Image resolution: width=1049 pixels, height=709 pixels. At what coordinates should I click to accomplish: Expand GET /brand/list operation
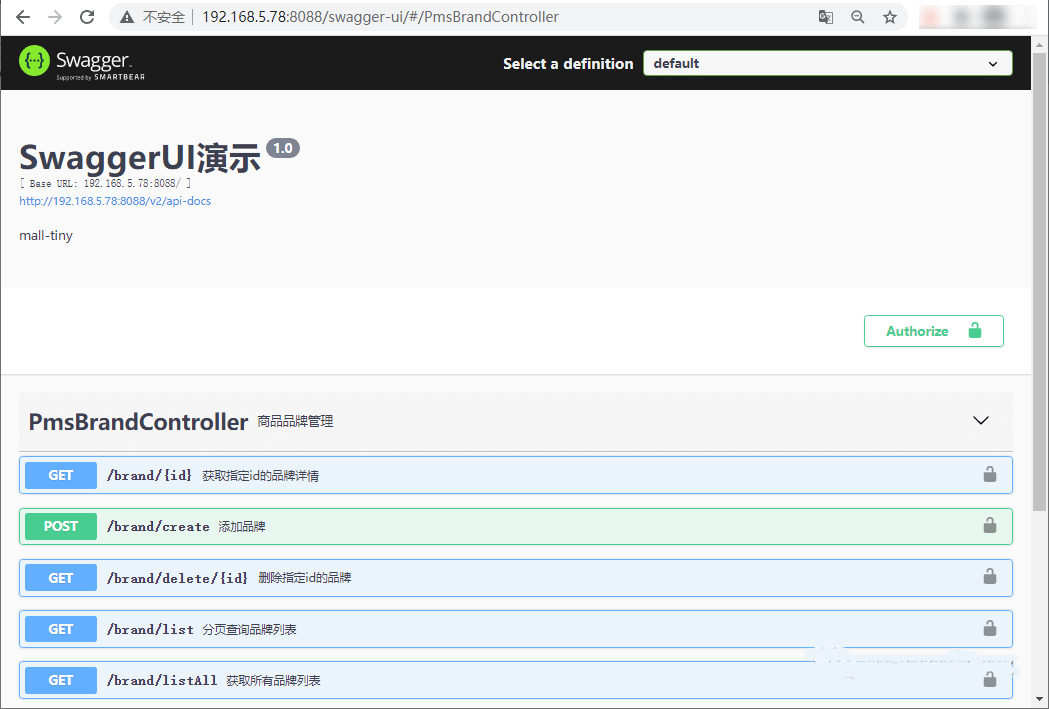click(515, 629)
